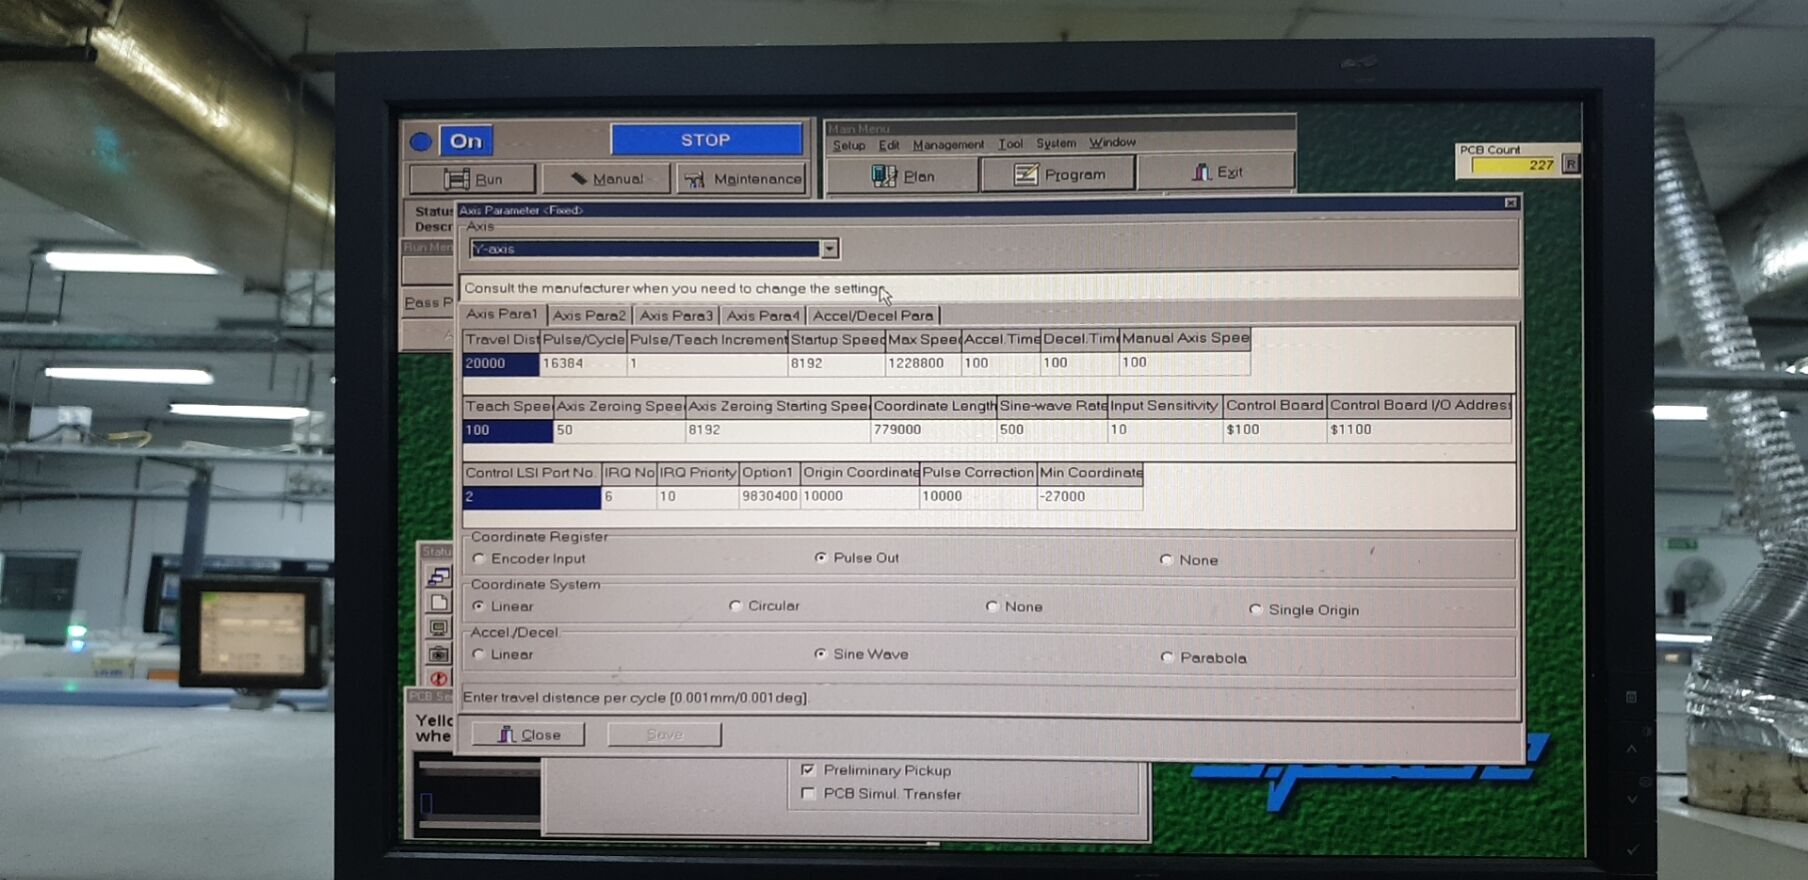Screen dimensions: 1808x880
Task: Select the Max Speed value 1228800 cell
Action: [922, 364]
